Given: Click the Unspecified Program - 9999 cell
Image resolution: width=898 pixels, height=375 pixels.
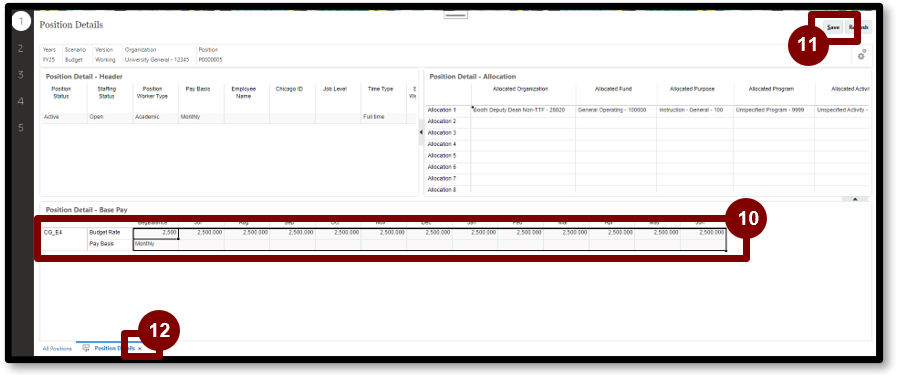Looking at the screenshot, I should tap(774, 109).
